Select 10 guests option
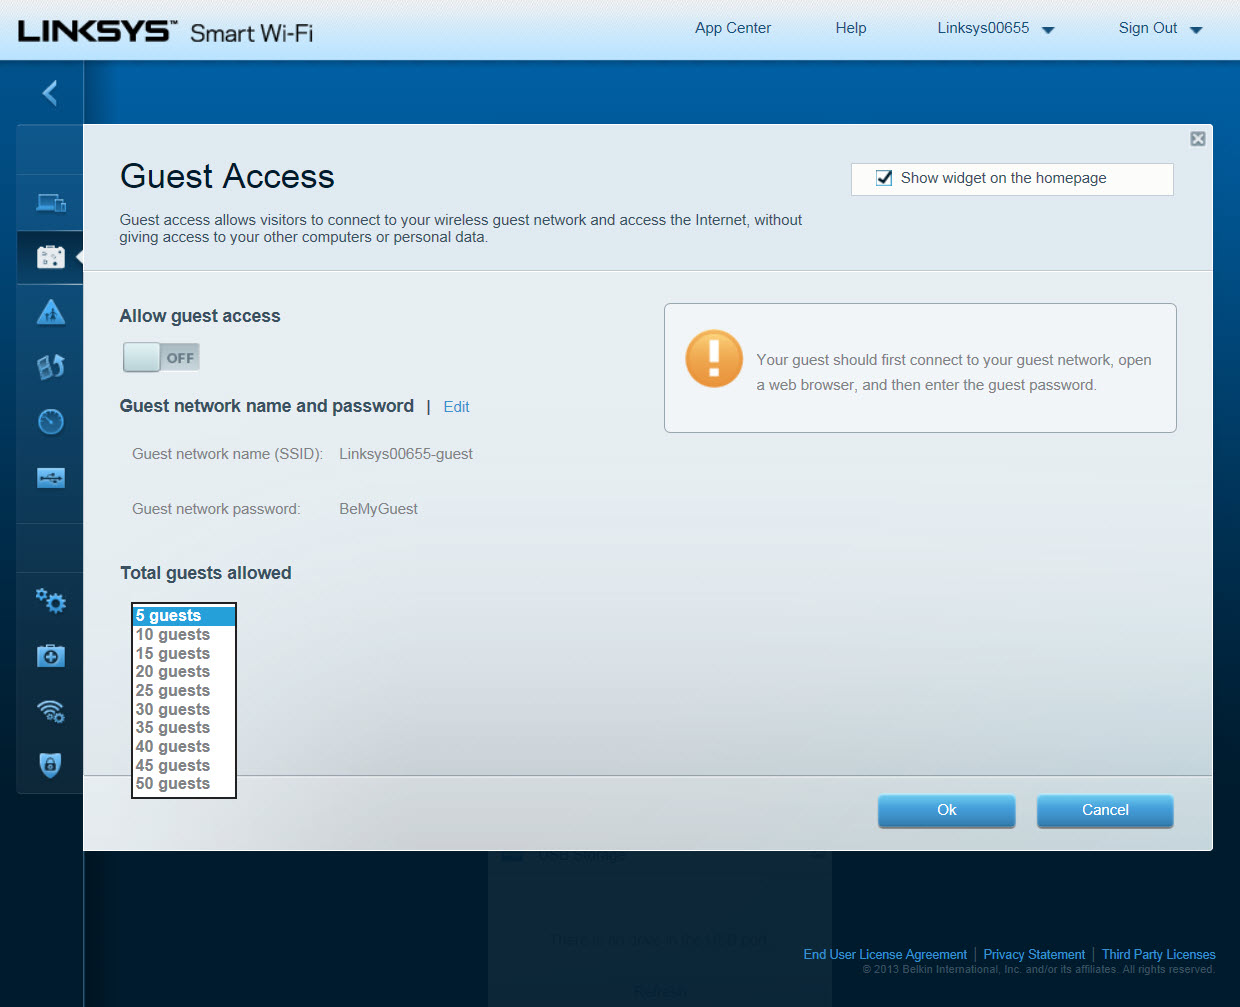Image resolution: width=1240 pixels, height=1007 pixels. pyautogui.click(x=184, y=635)
